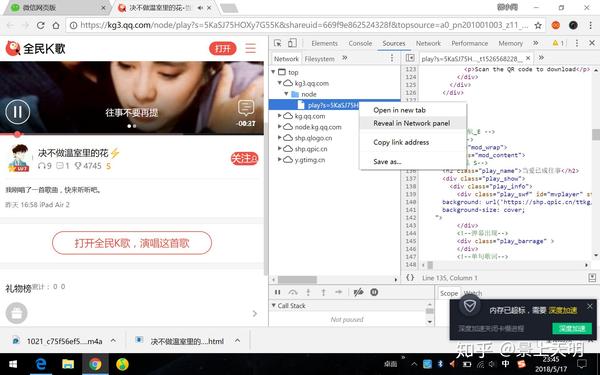Bookmark this page with the star icon
The width and height of the screenshot is (600, 375).
point(538,25)
